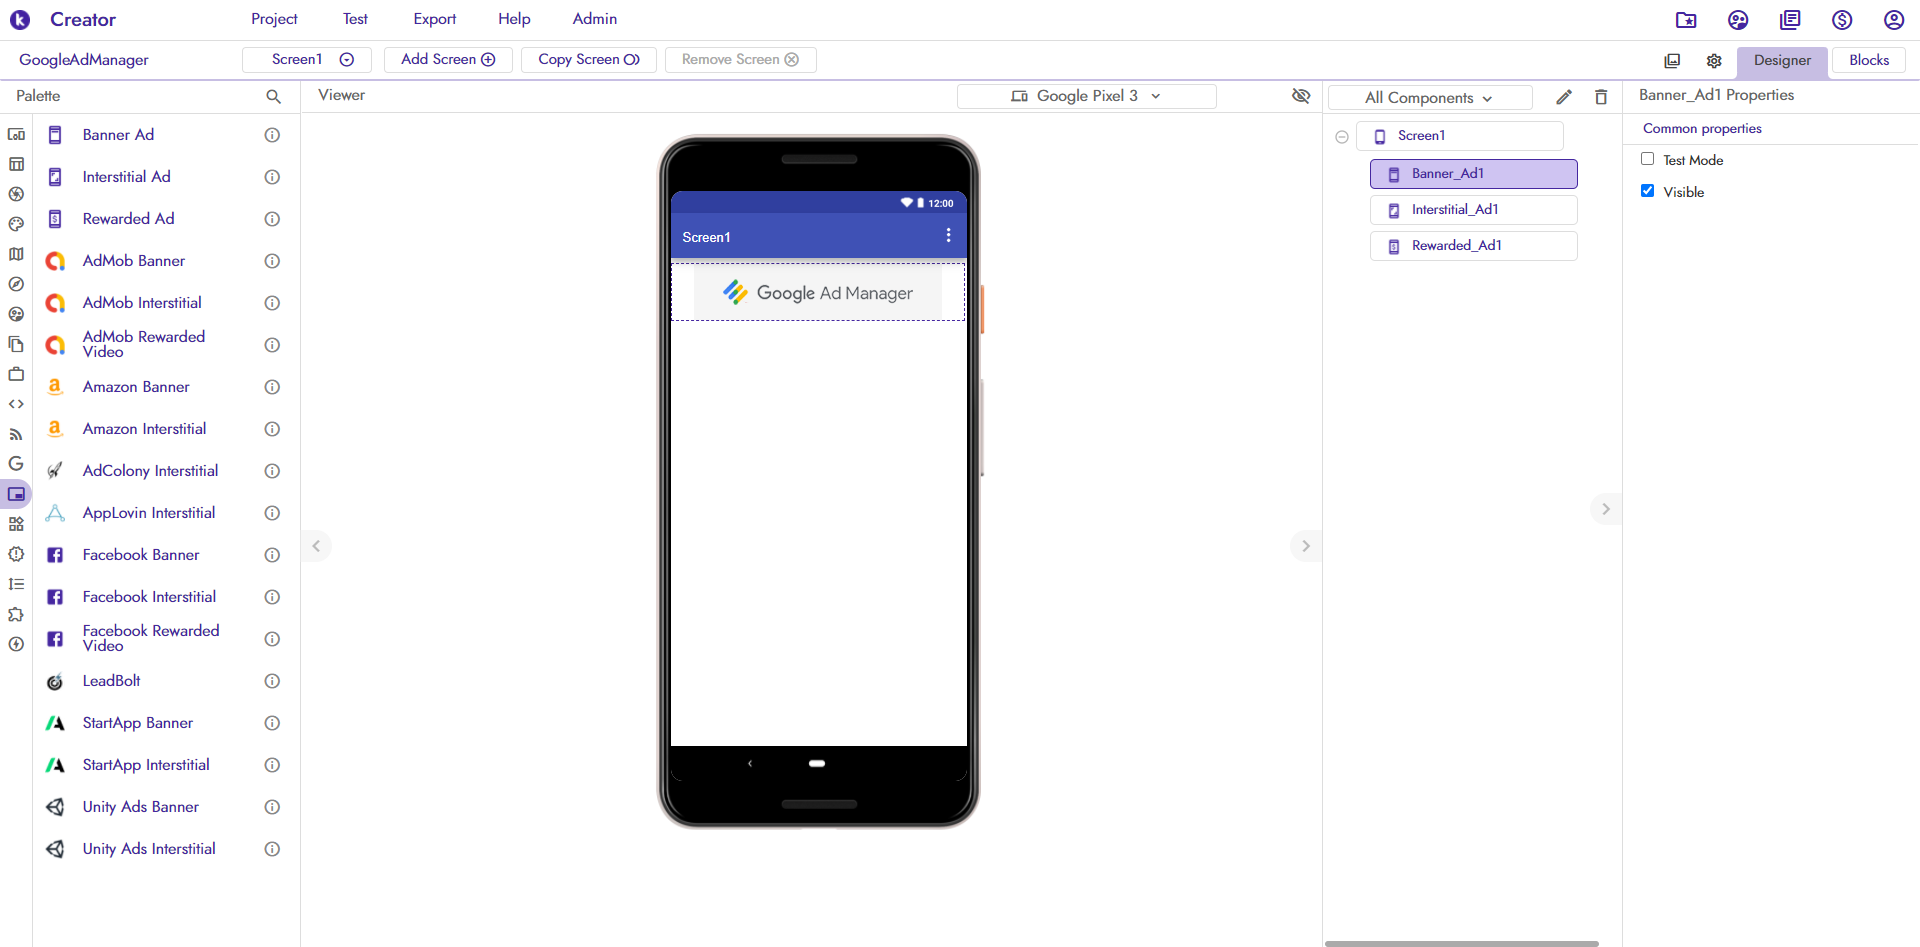This screenshot has width=1920, height=947.
Task: Click the LeadBolt palette icon
Action: (56, 681)
